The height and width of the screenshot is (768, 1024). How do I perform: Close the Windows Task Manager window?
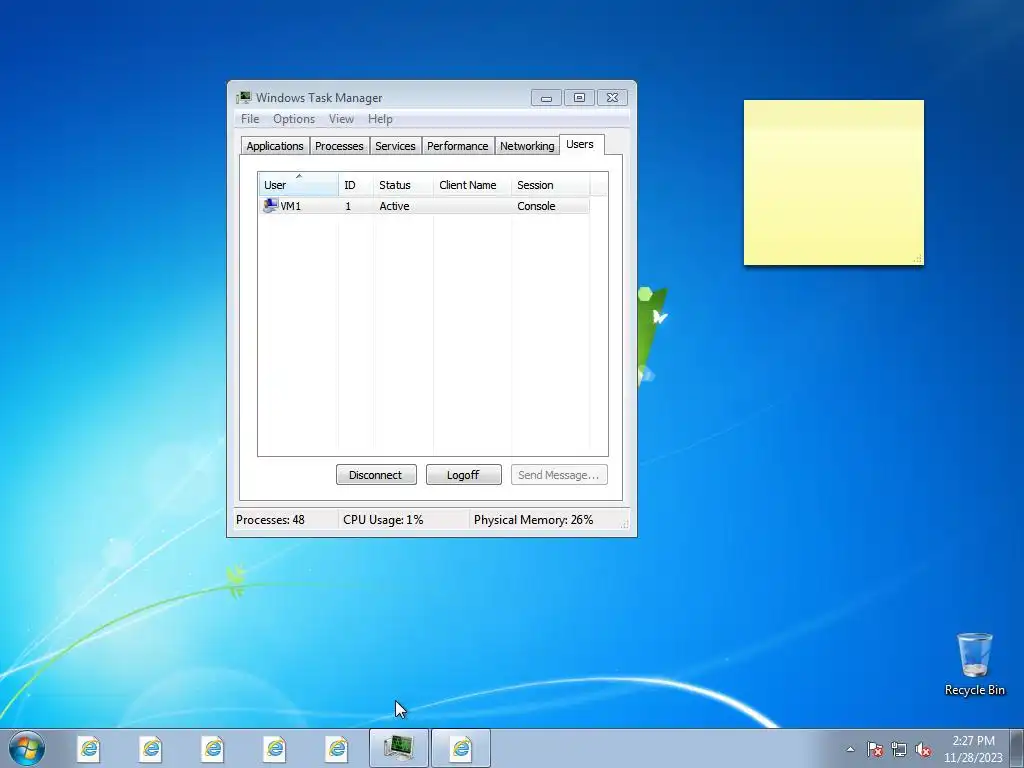[x=613, y=98]
